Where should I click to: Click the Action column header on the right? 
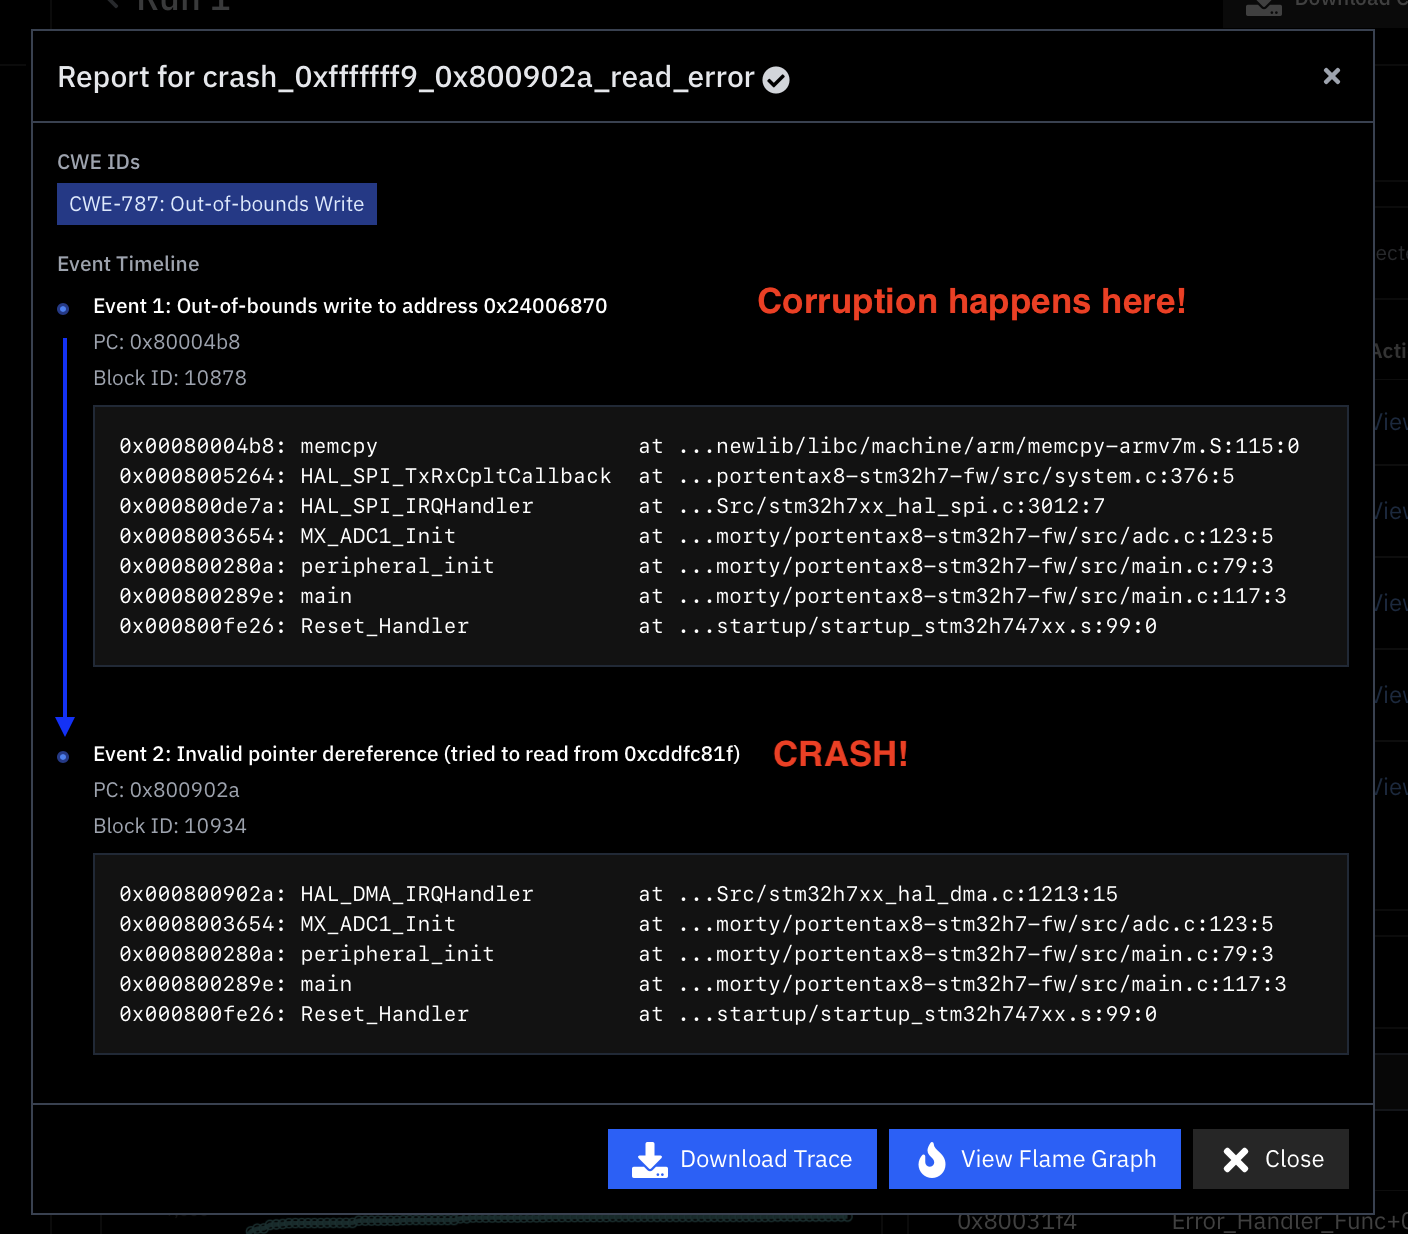1390,351
